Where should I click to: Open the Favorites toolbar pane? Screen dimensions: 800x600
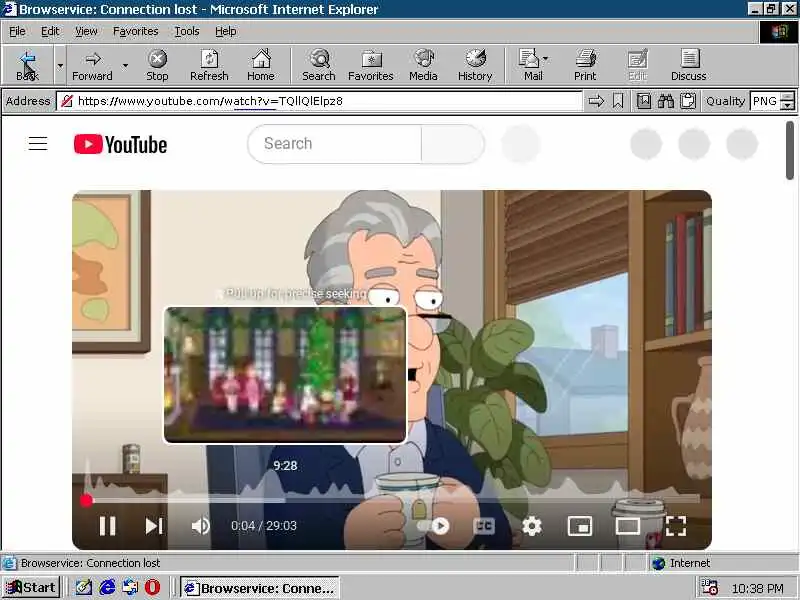pyautogui.click(x=371, y=65)
